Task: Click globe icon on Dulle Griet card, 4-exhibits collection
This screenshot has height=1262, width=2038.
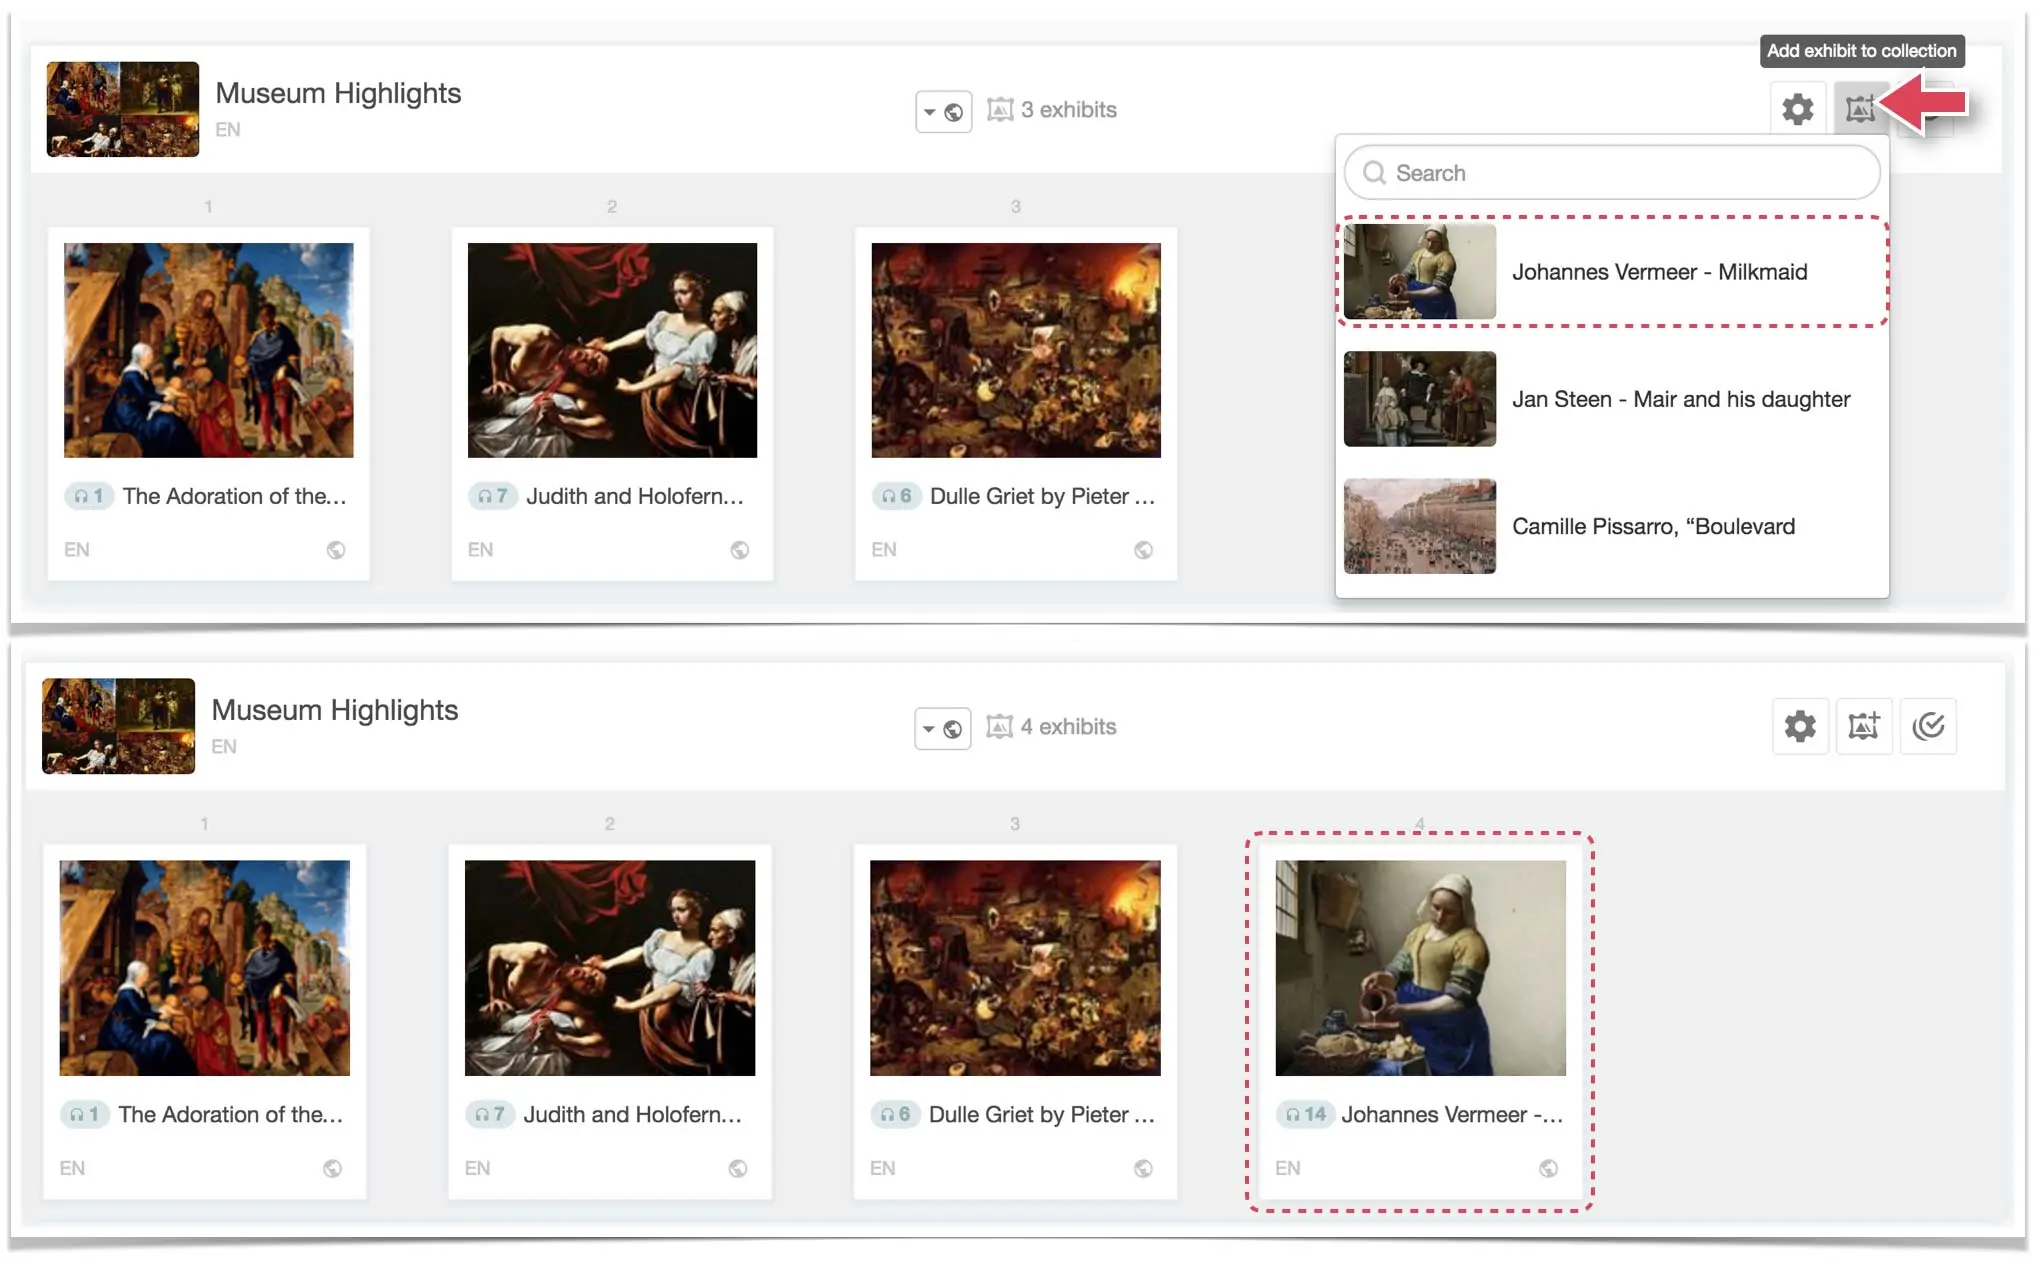Action: click(x=1144, y=1168)
